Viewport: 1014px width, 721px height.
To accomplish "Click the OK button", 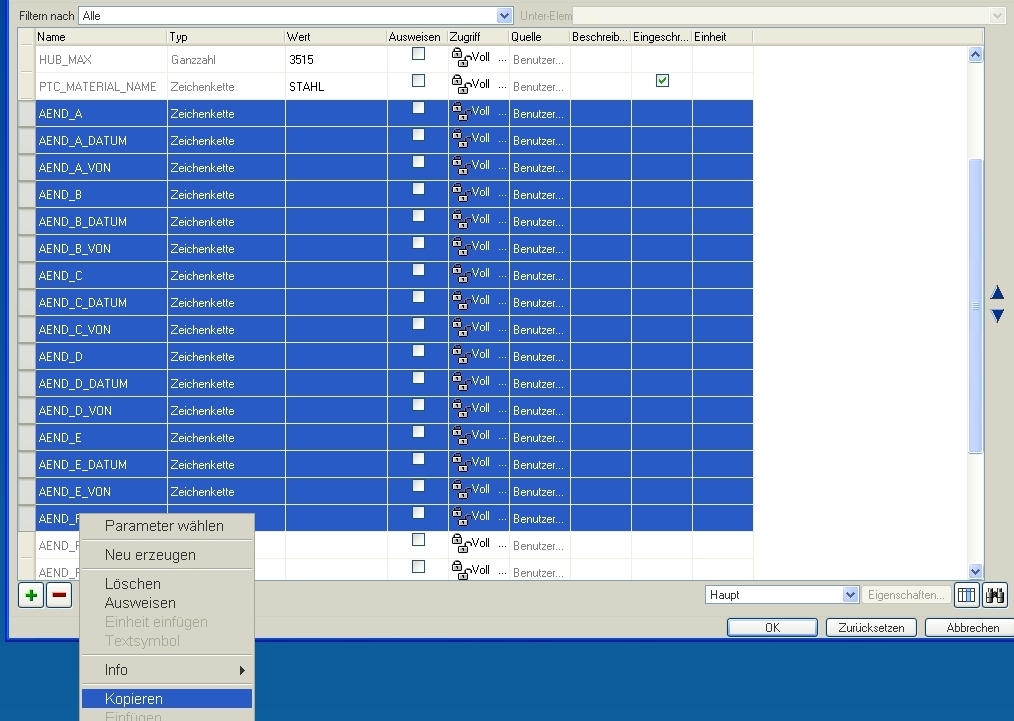I will pos(772,628).
